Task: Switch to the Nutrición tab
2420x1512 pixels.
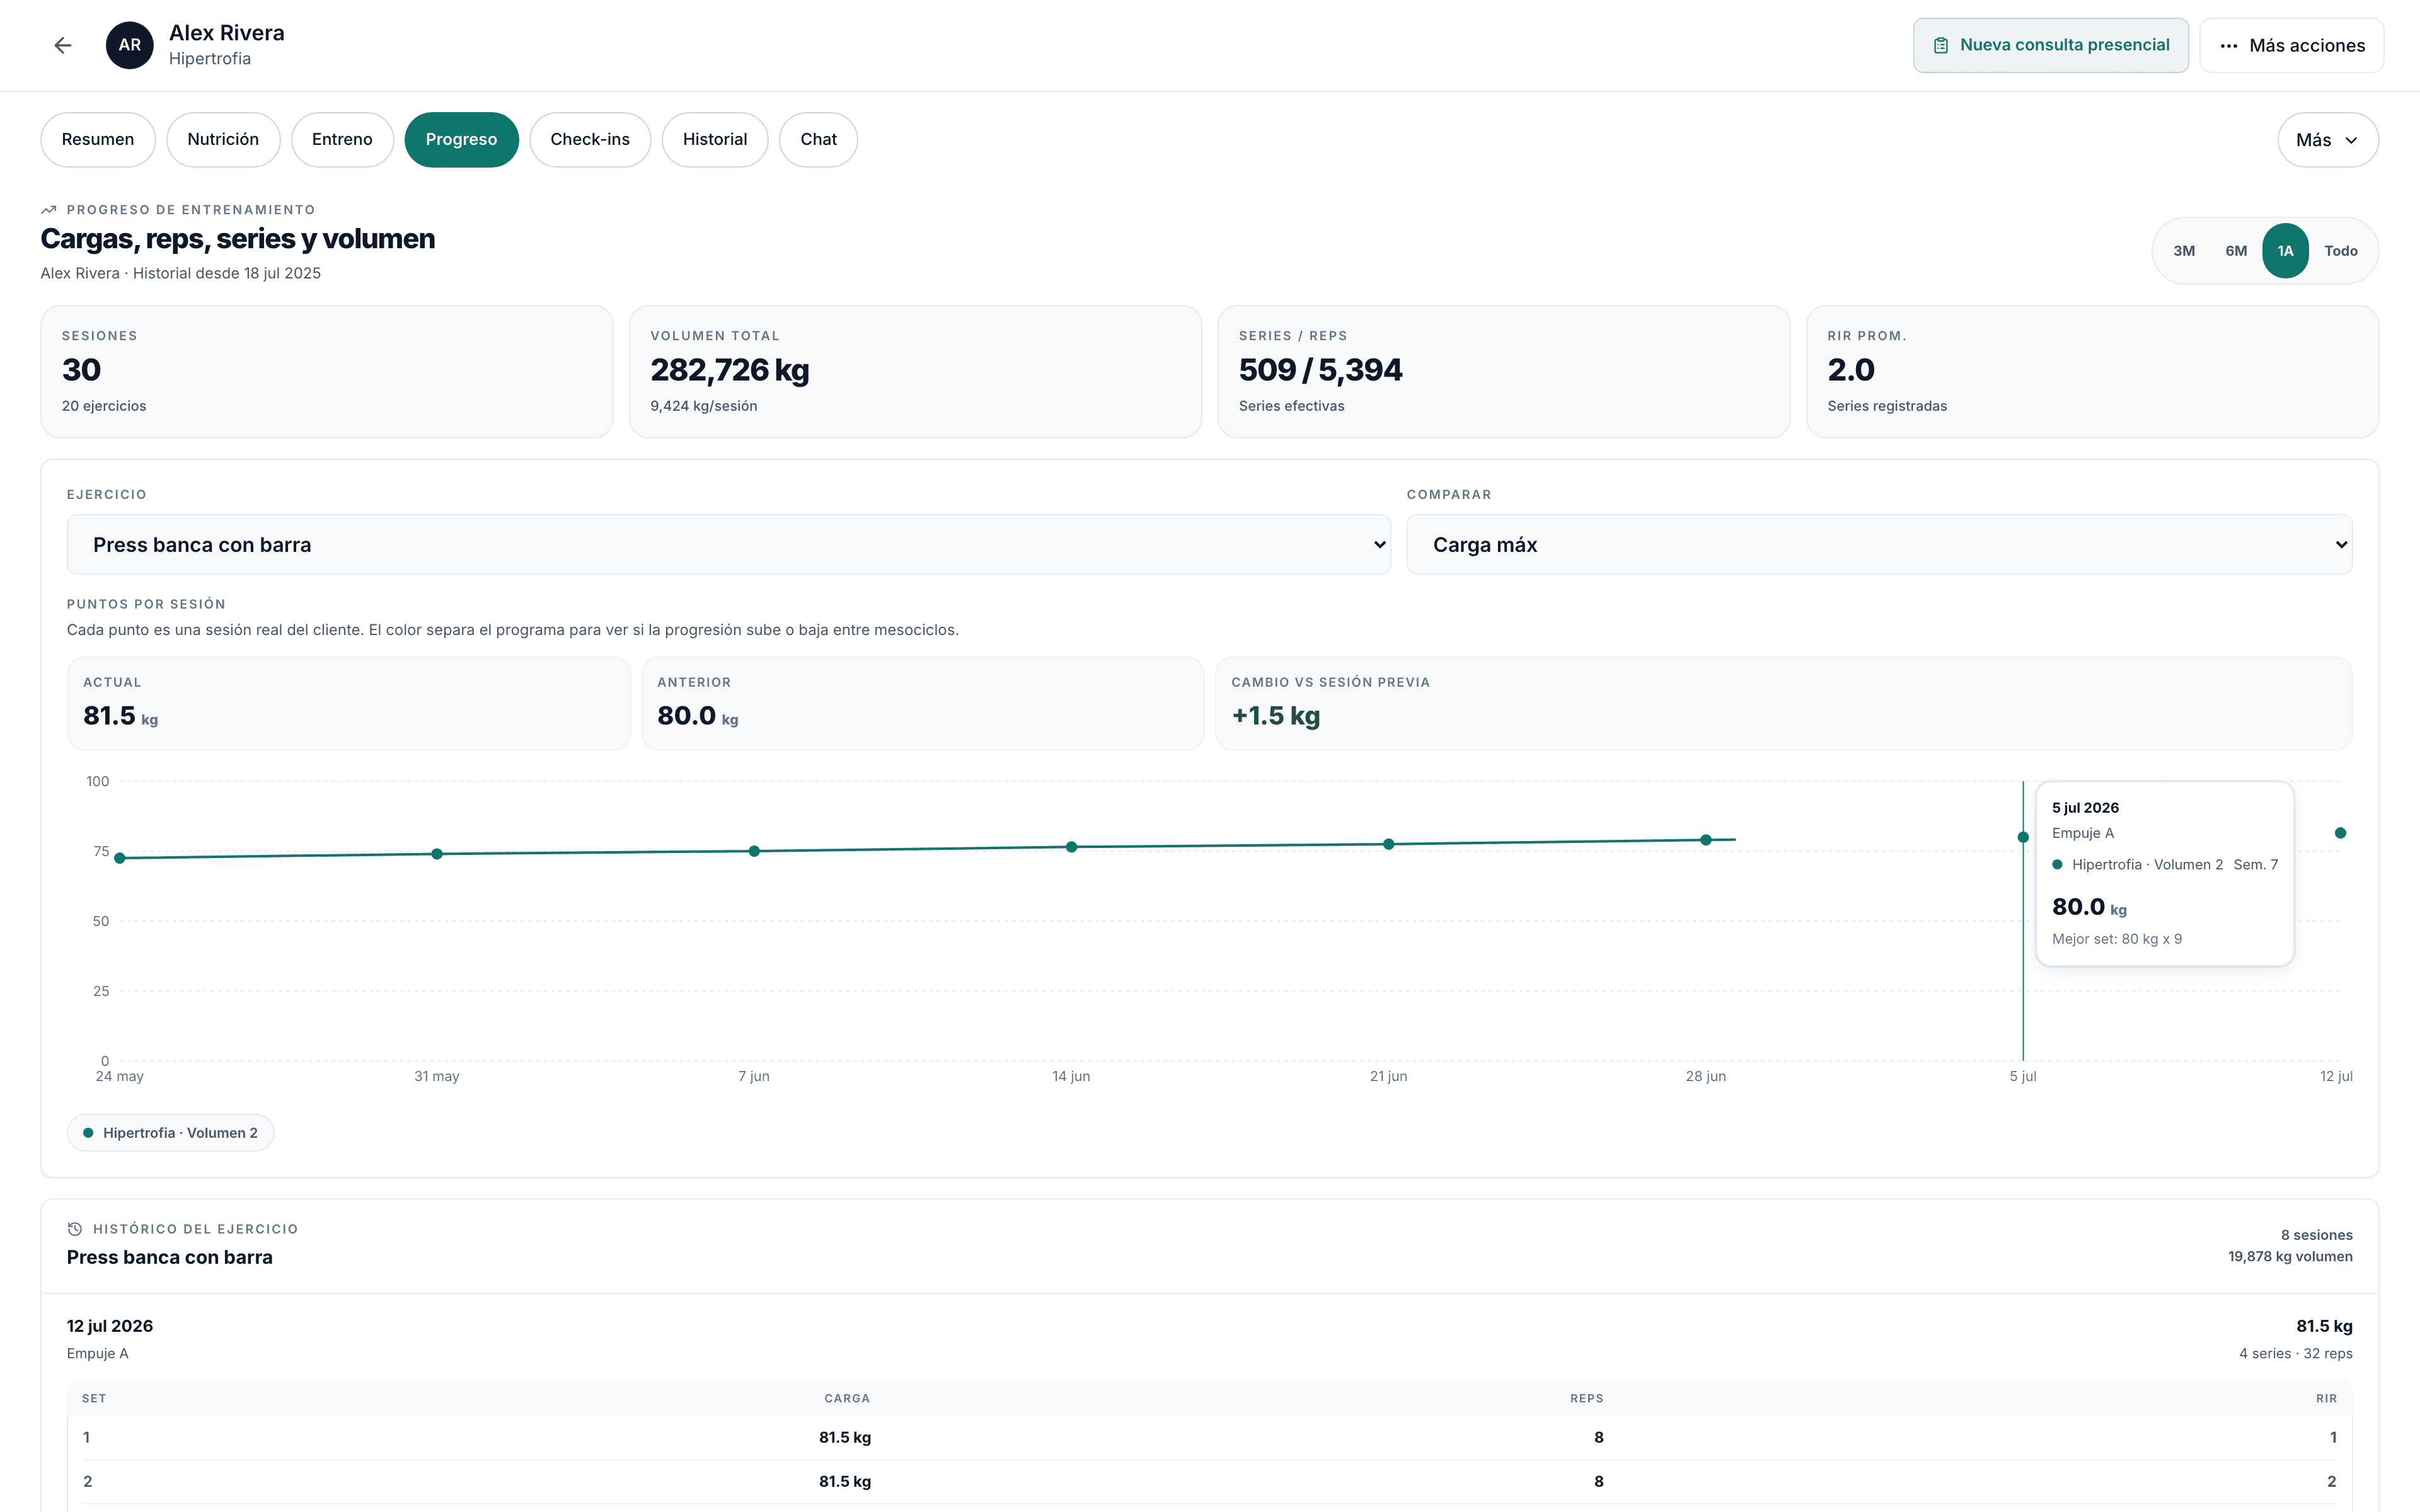Action: click(x=223, y=140)
